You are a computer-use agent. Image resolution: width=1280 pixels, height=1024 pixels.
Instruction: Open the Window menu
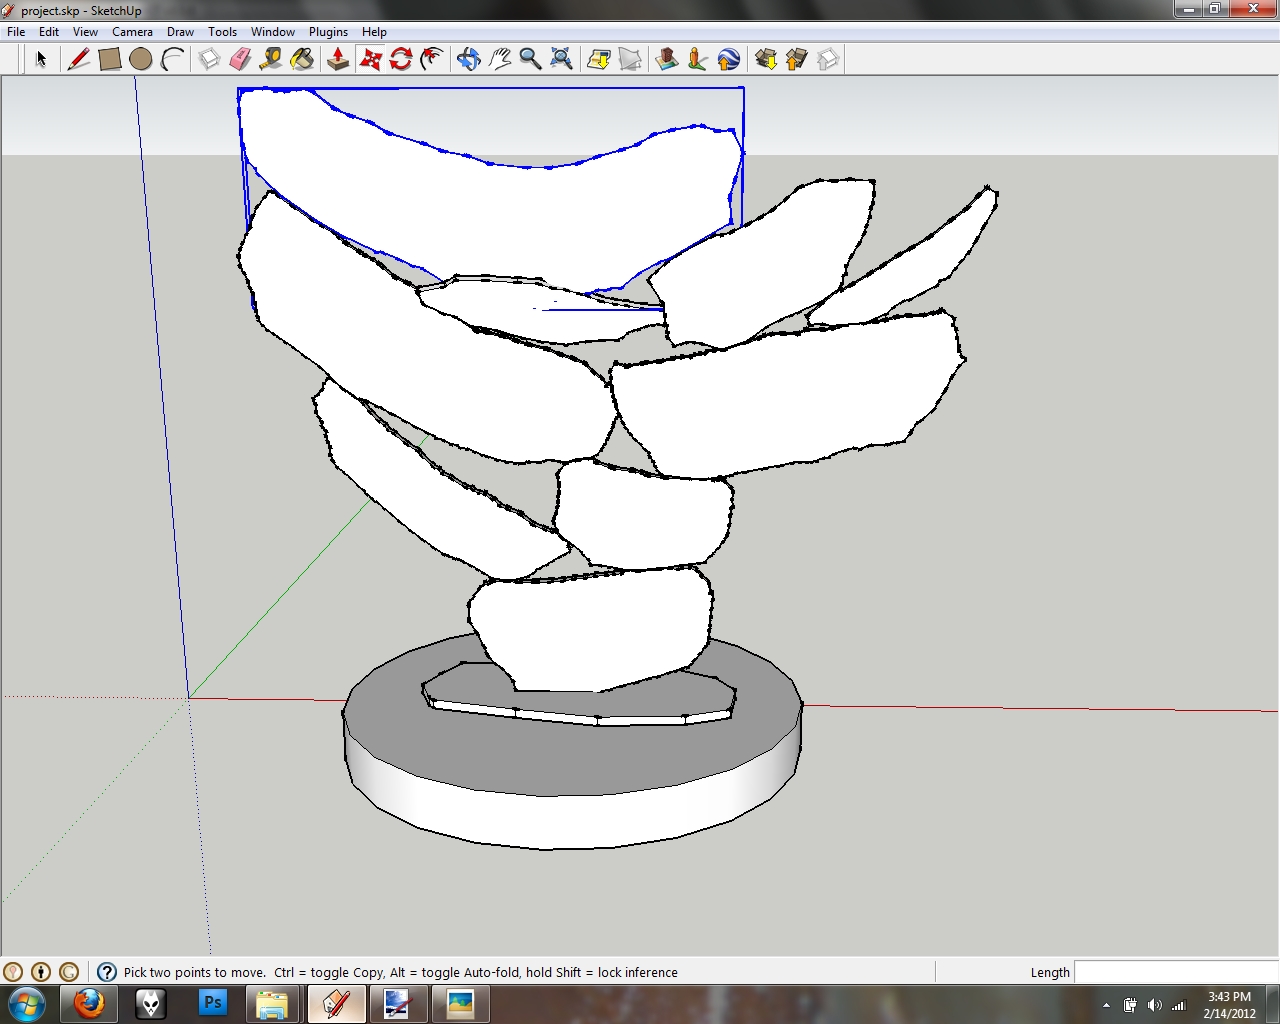click(x=272, y=32)
